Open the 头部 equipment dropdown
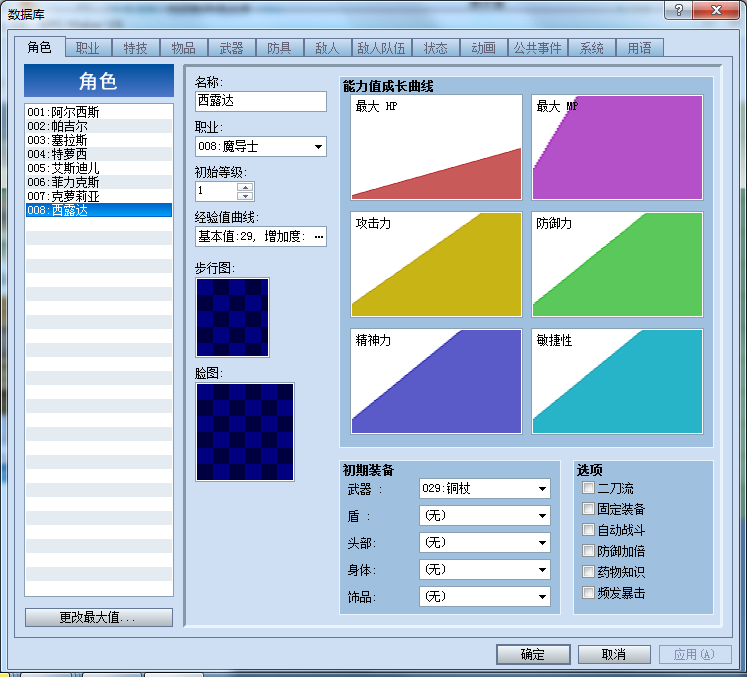 point(485,543)
